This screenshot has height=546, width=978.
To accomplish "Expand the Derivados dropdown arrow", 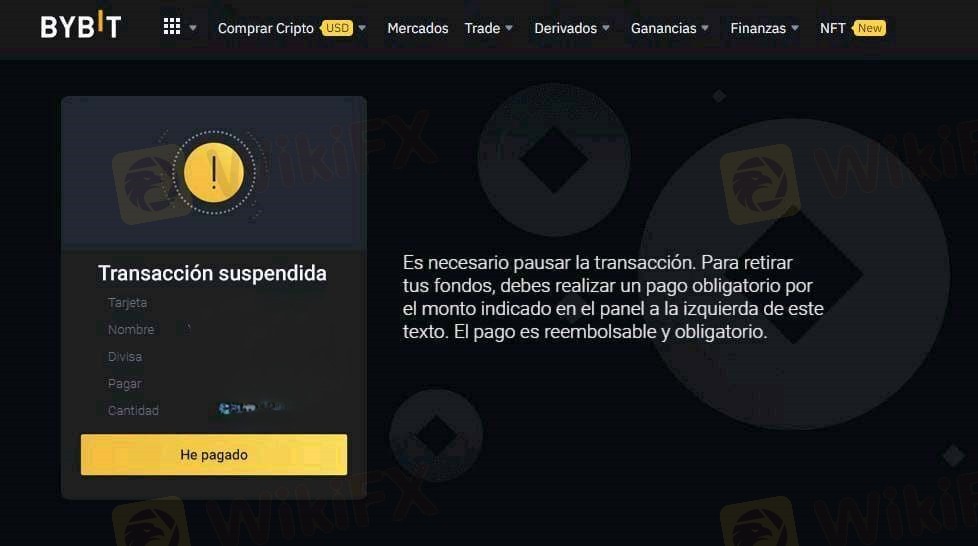I will [606, 28].
